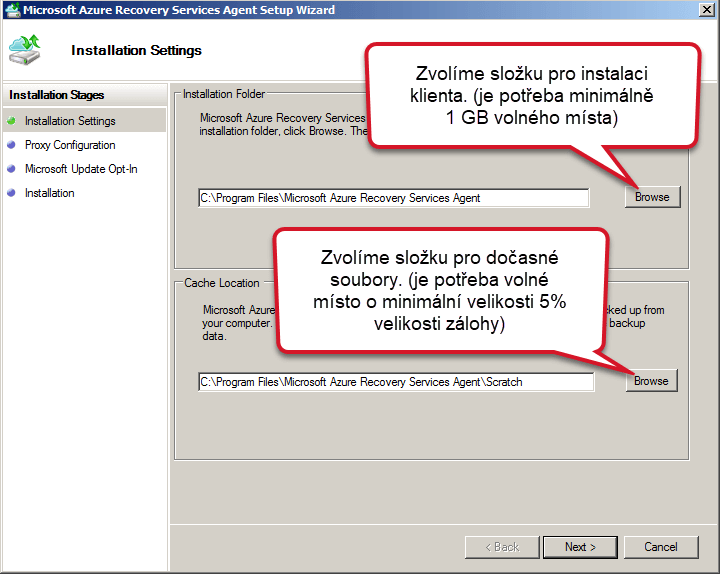Click the bullet beside Proxy Configuration
Image resolution: width=720 pixels, height=574 pixels.
pos(11,145)
